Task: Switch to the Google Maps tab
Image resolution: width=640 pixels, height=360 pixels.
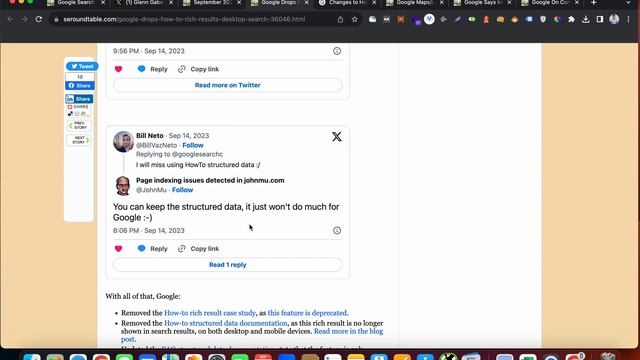Action: (x=415, y=3)
